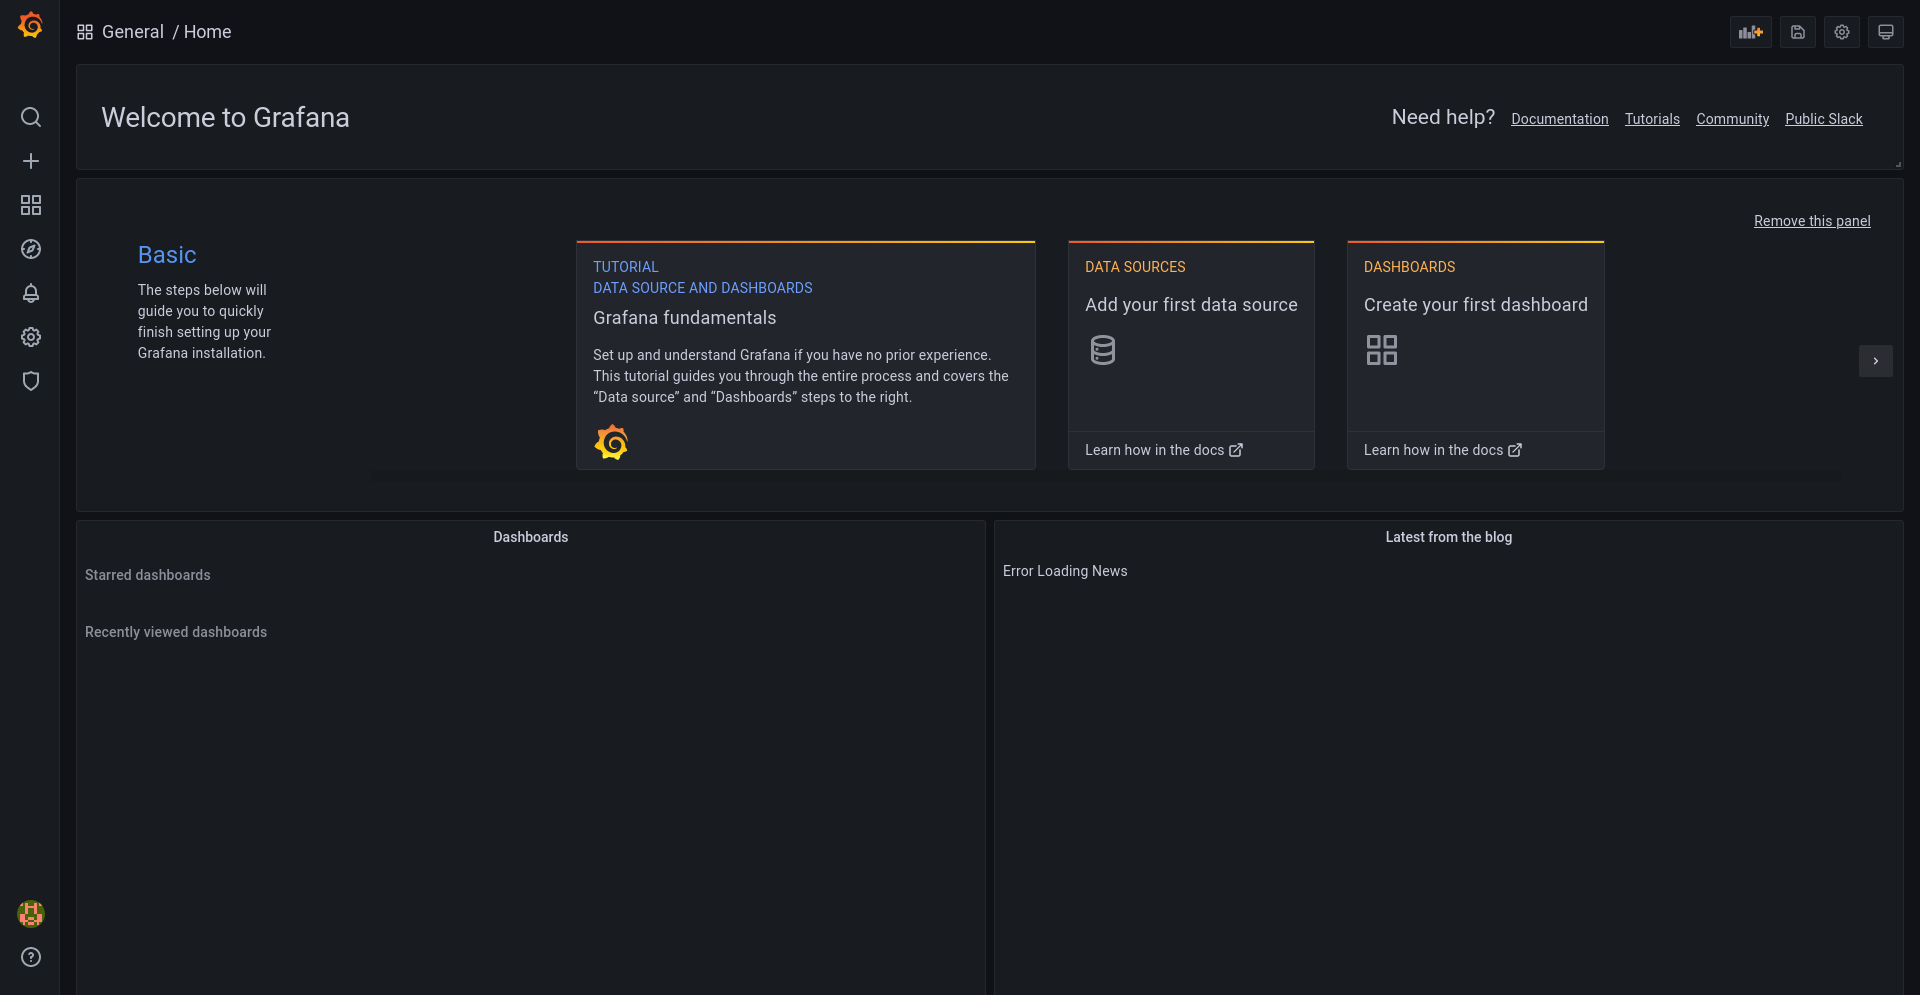The height and width of the screenshot is (995, 1920).
Task: Click Starred dashboards heading
Action: (148, 575)
